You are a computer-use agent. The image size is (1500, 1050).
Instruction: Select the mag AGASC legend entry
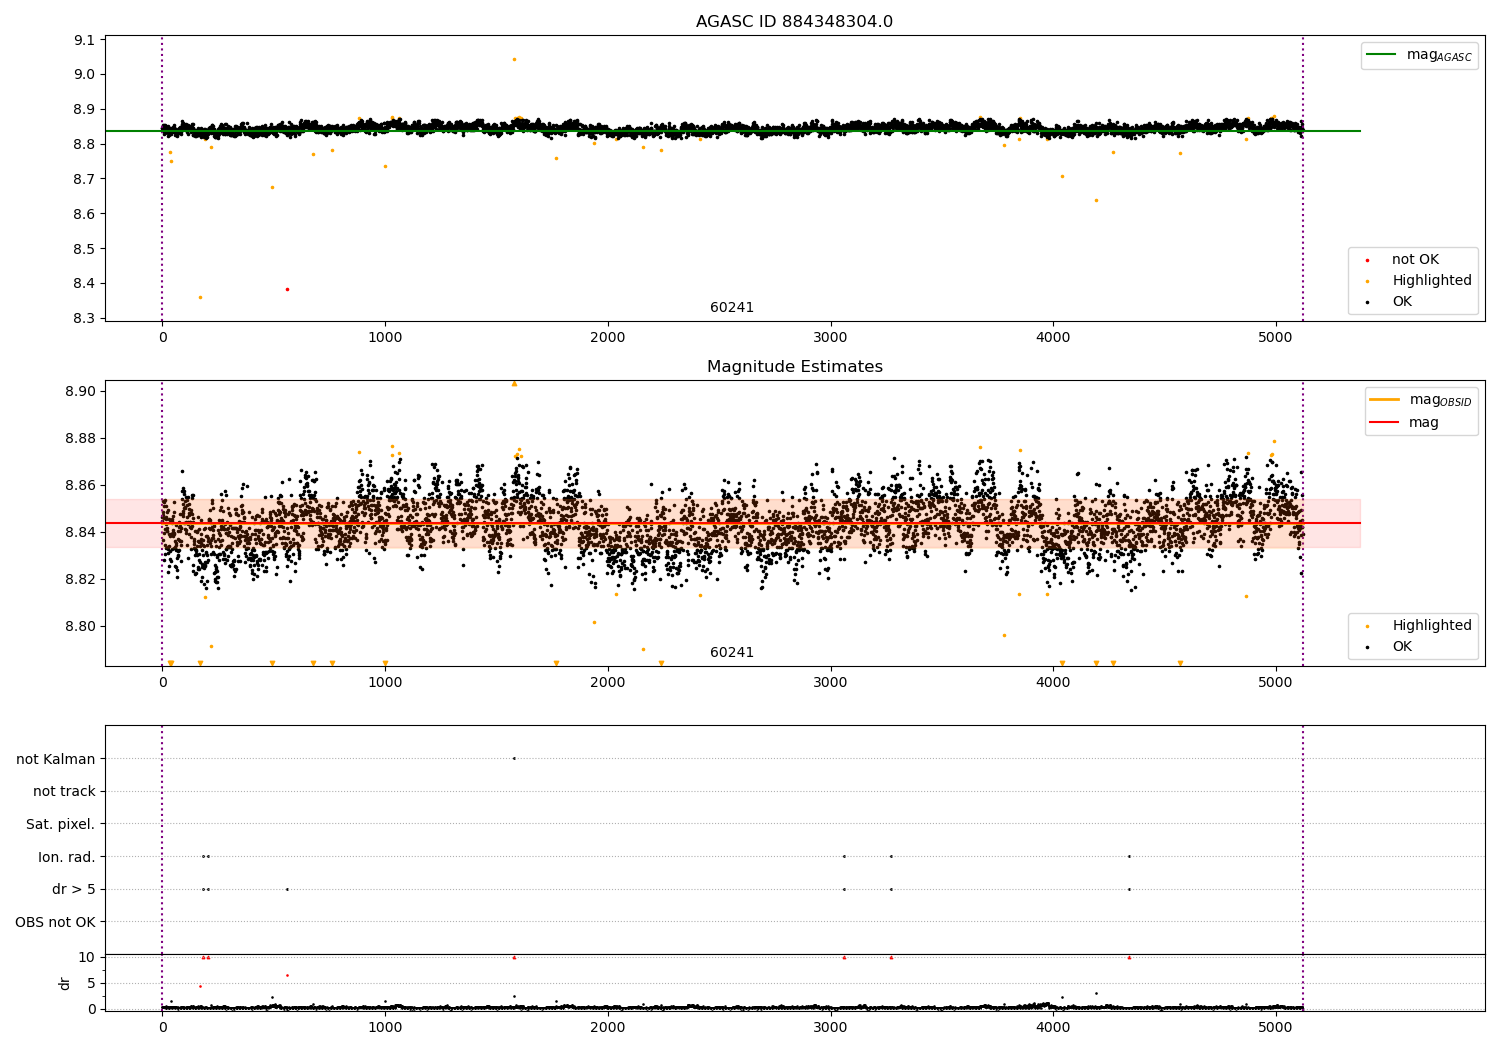pos(1419,55)
